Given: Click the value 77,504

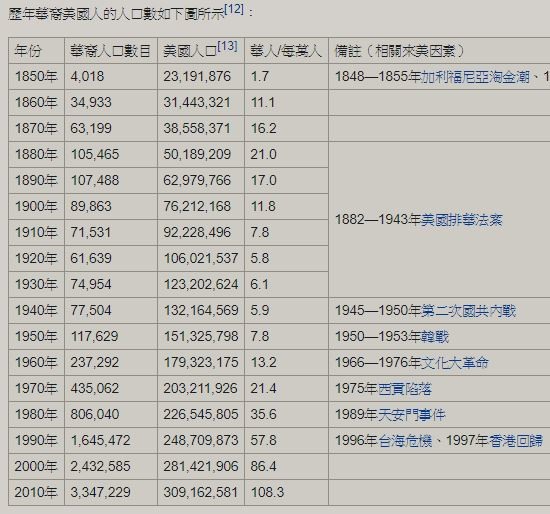Looking at the screenshot, I should coord(91,310).
